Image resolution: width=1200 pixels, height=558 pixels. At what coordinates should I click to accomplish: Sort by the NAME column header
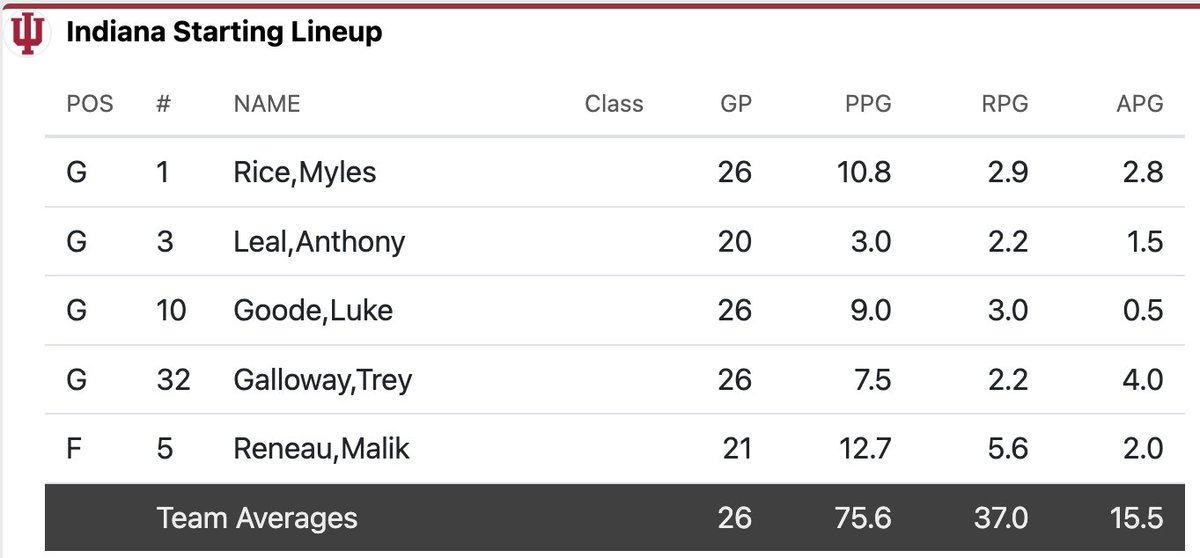coord(267,103)
